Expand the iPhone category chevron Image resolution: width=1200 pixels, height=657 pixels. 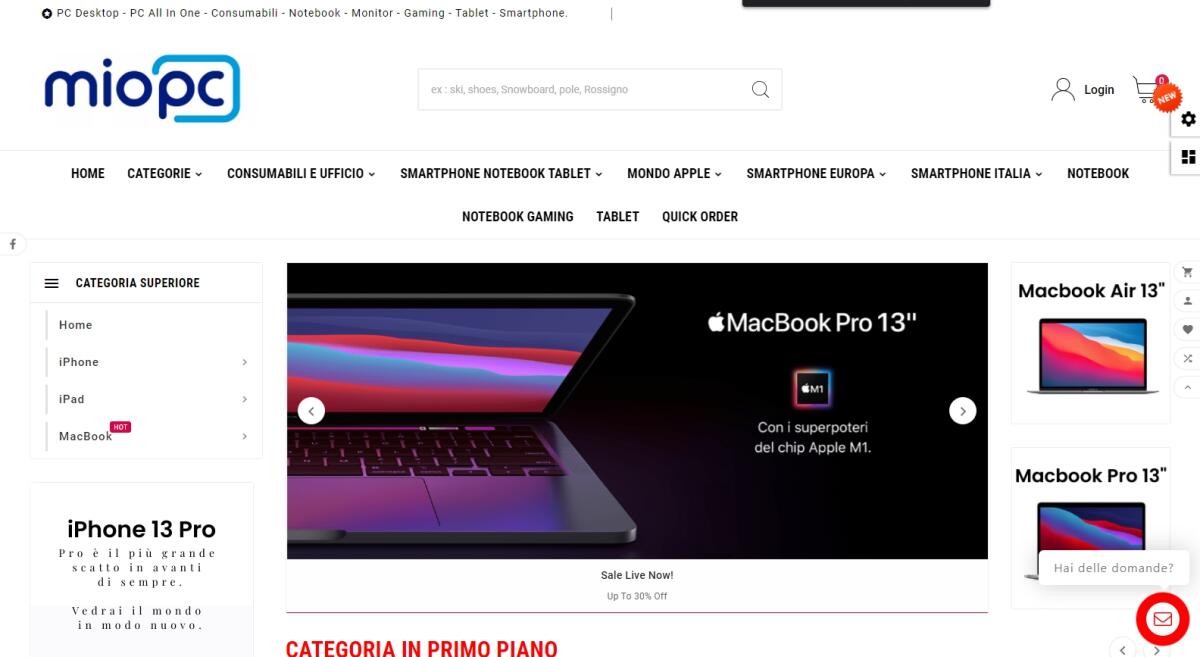coord(244,362)
